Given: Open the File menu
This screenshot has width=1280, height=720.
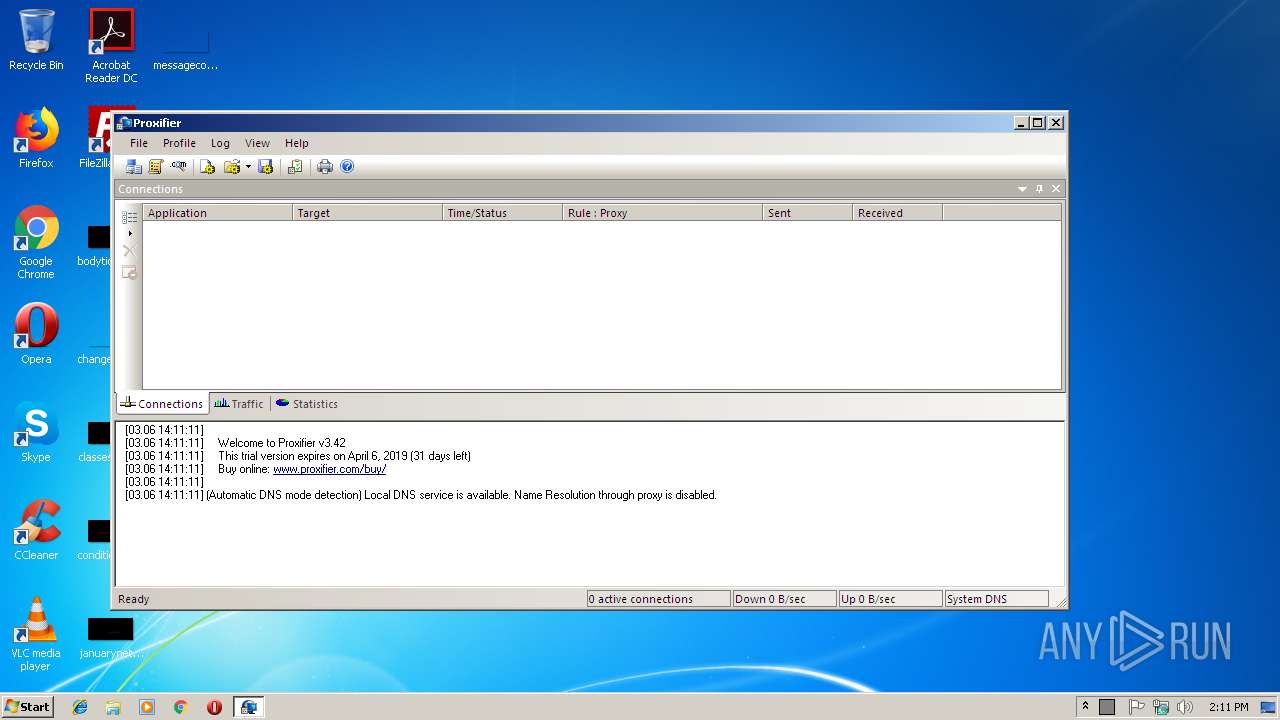Looking at the screenshot, I should click(x=139, y=143).
